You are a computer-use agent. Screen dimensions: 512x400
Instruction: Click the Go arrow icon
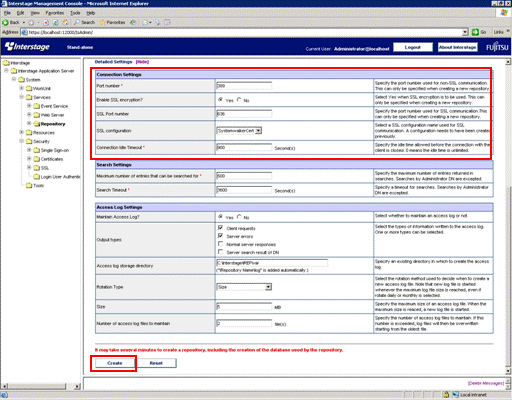[x=475, y=32]
